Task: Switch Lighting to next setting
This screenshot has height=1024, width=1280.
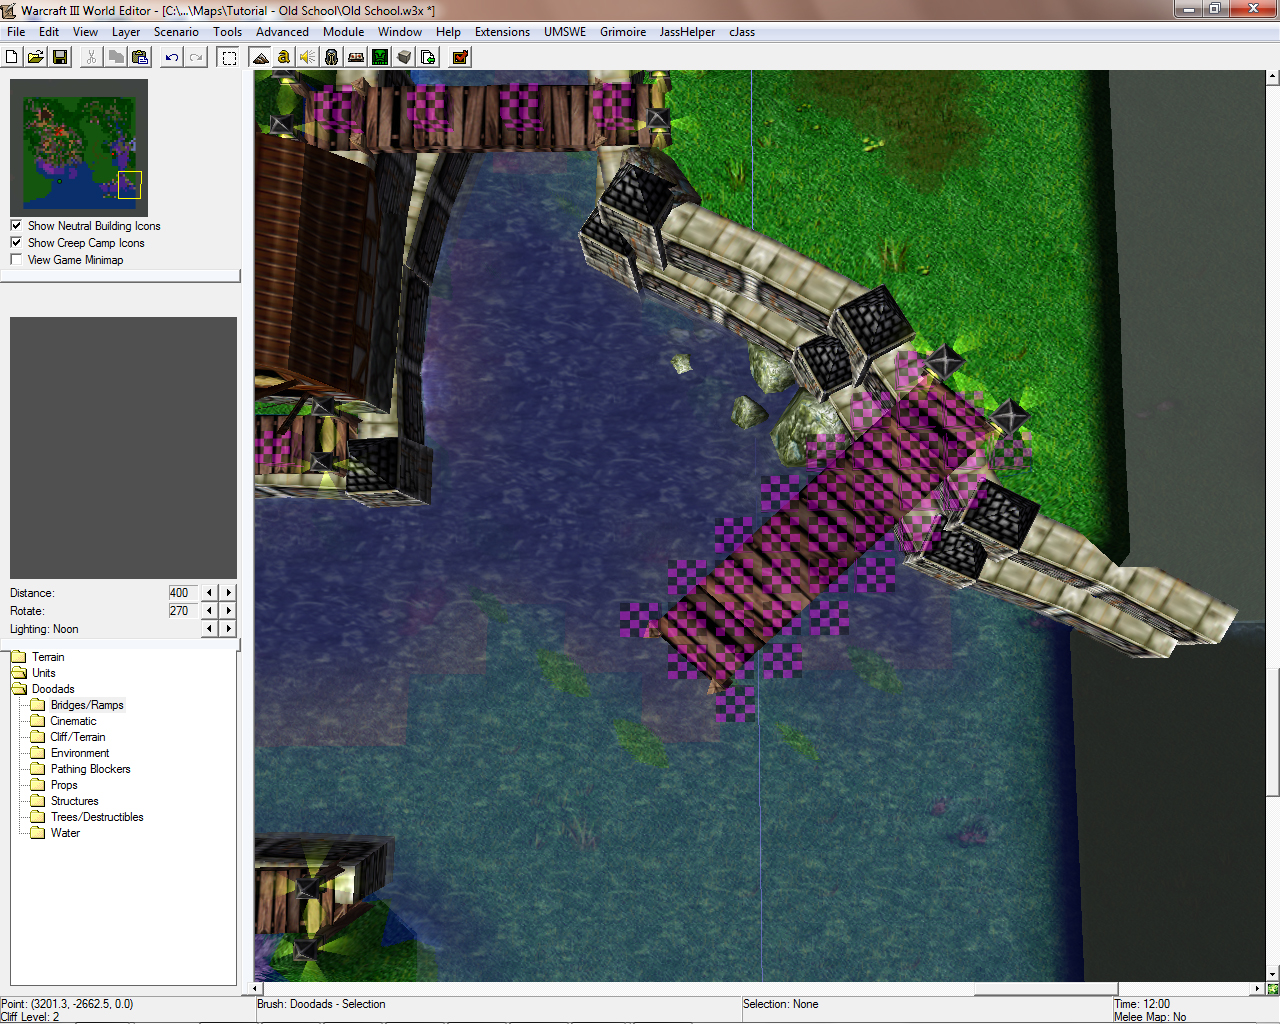Action: tap(229, 629)
